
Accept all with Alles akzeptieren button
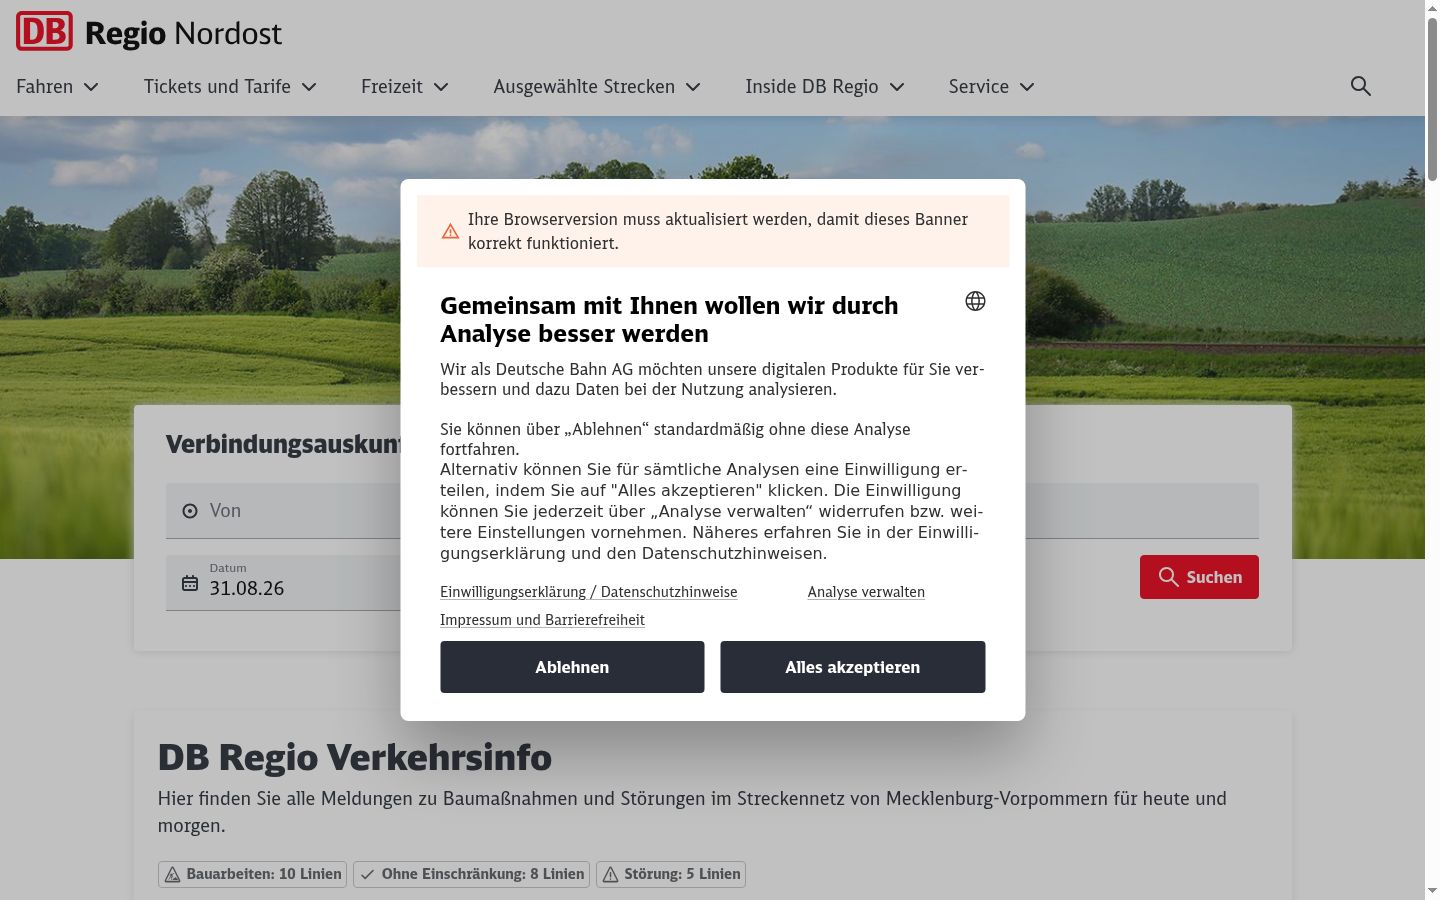[x=853, y=667]
